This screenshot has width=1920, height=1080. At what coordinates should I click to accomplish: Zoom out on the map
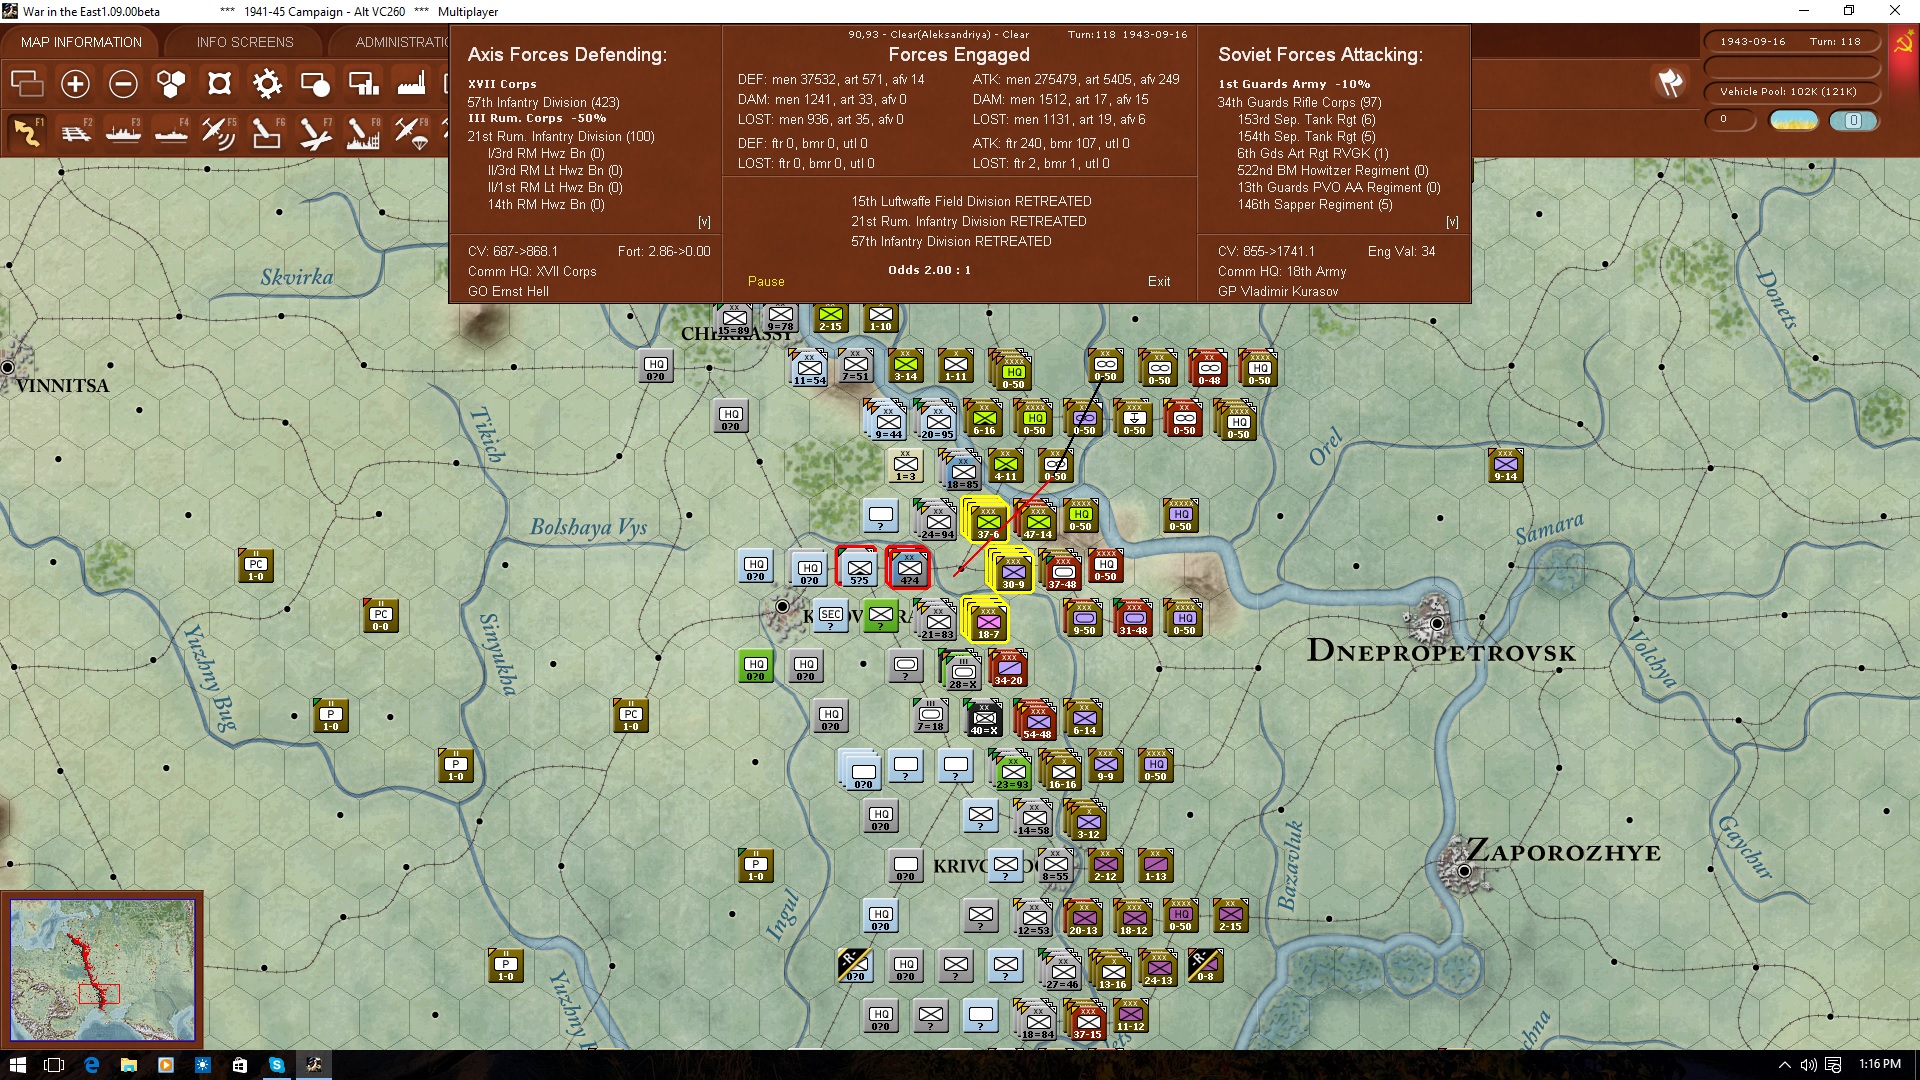click(x=123, y=84)
